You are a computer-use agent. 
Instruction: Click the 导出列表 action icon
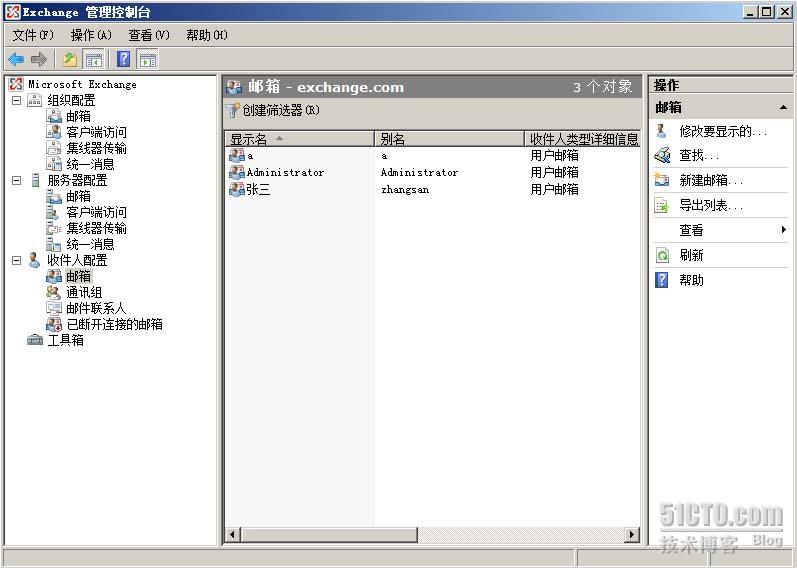(x=661, y=205)
